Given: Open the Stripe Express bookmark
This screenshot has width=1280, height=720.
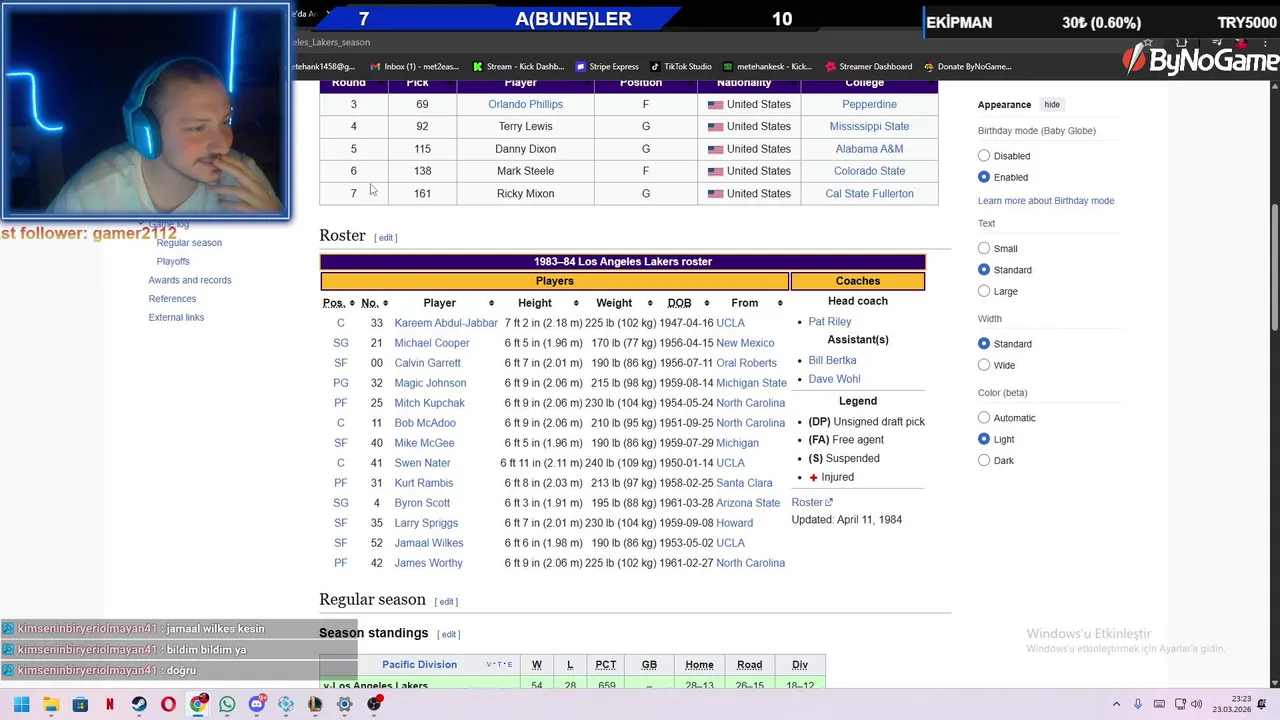Looking at the screenshot, I should coord(607,67).
